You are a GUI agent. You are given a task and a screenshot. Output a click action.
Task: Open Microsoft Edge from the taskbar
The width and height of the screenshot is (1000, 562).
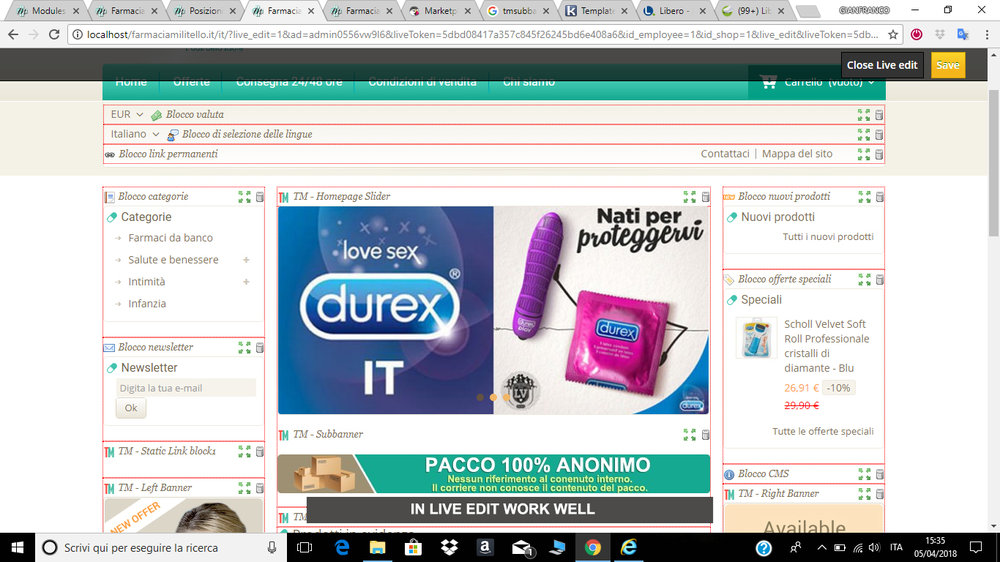pyautogui.click(x=342, y=547)
